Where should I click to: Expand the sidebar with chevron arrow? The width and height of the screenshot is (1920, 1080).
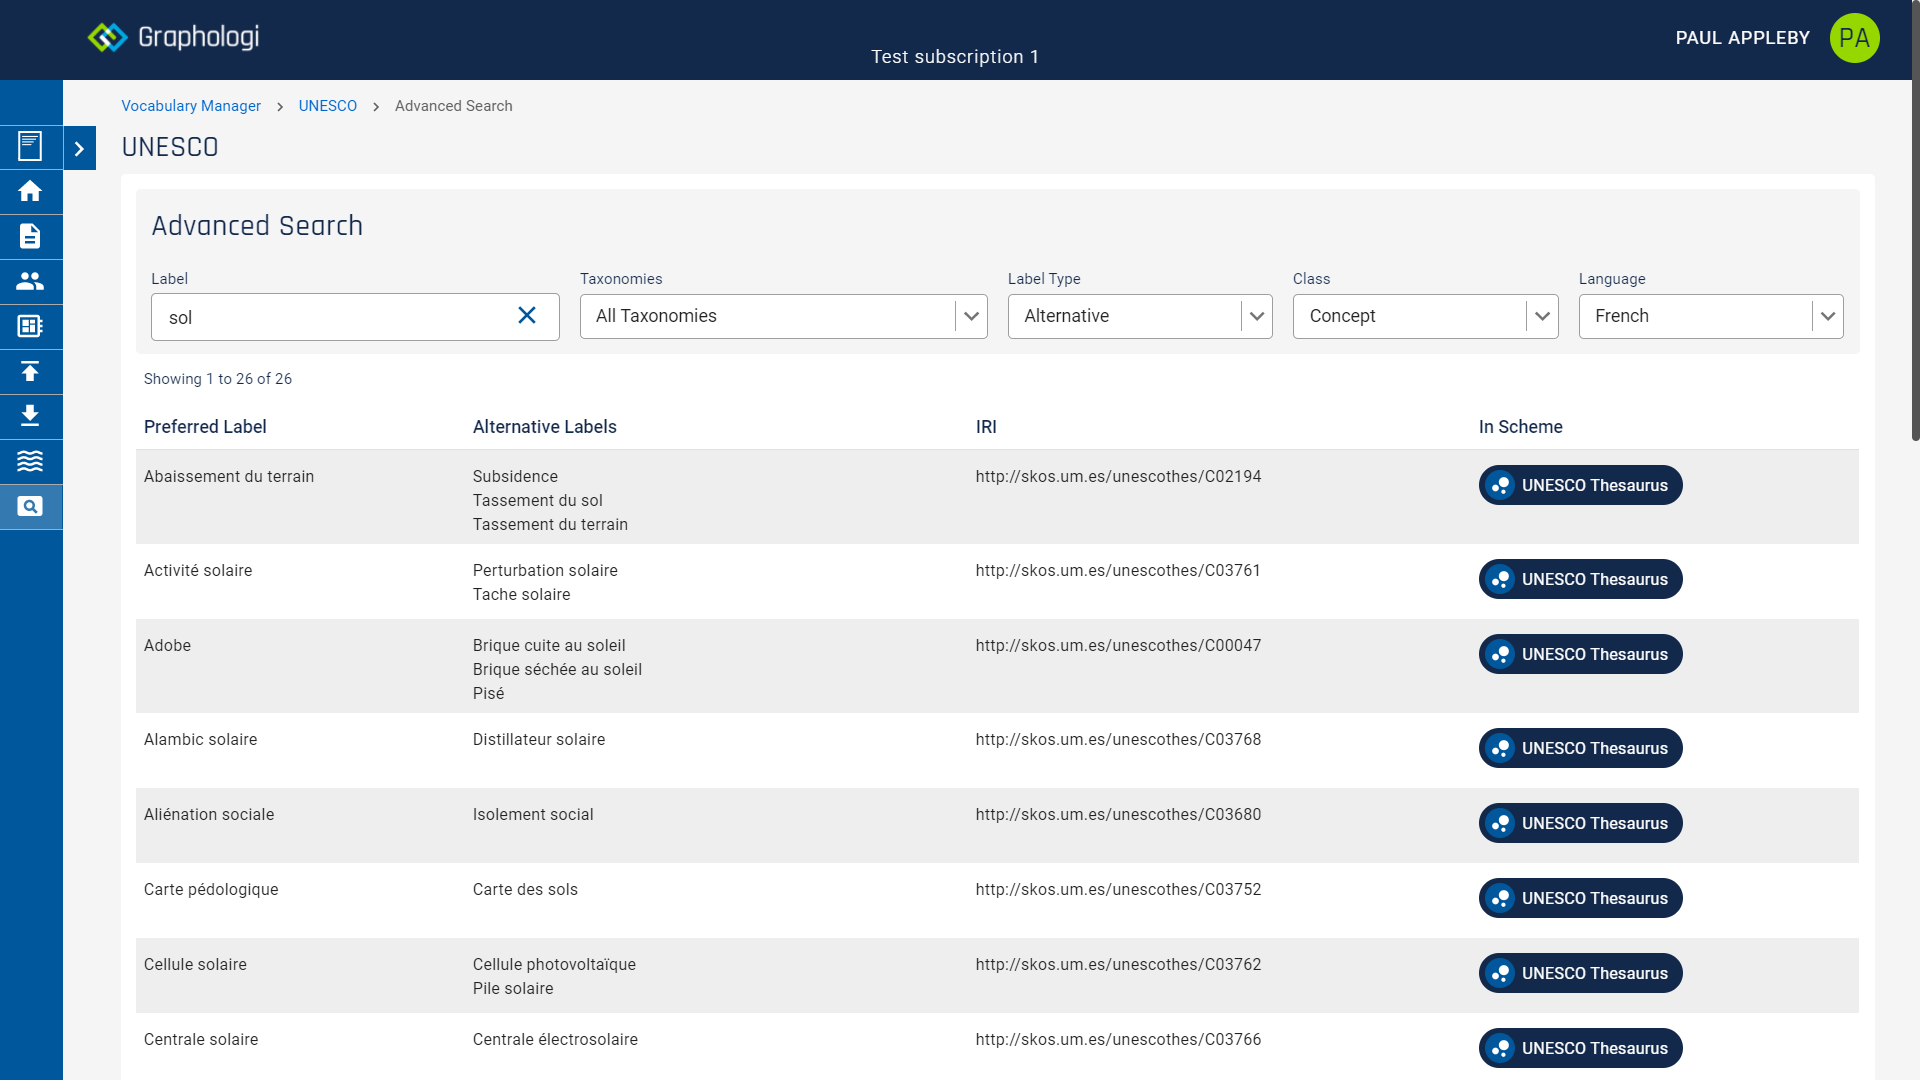pyautogui.click(x=79, y=148)
